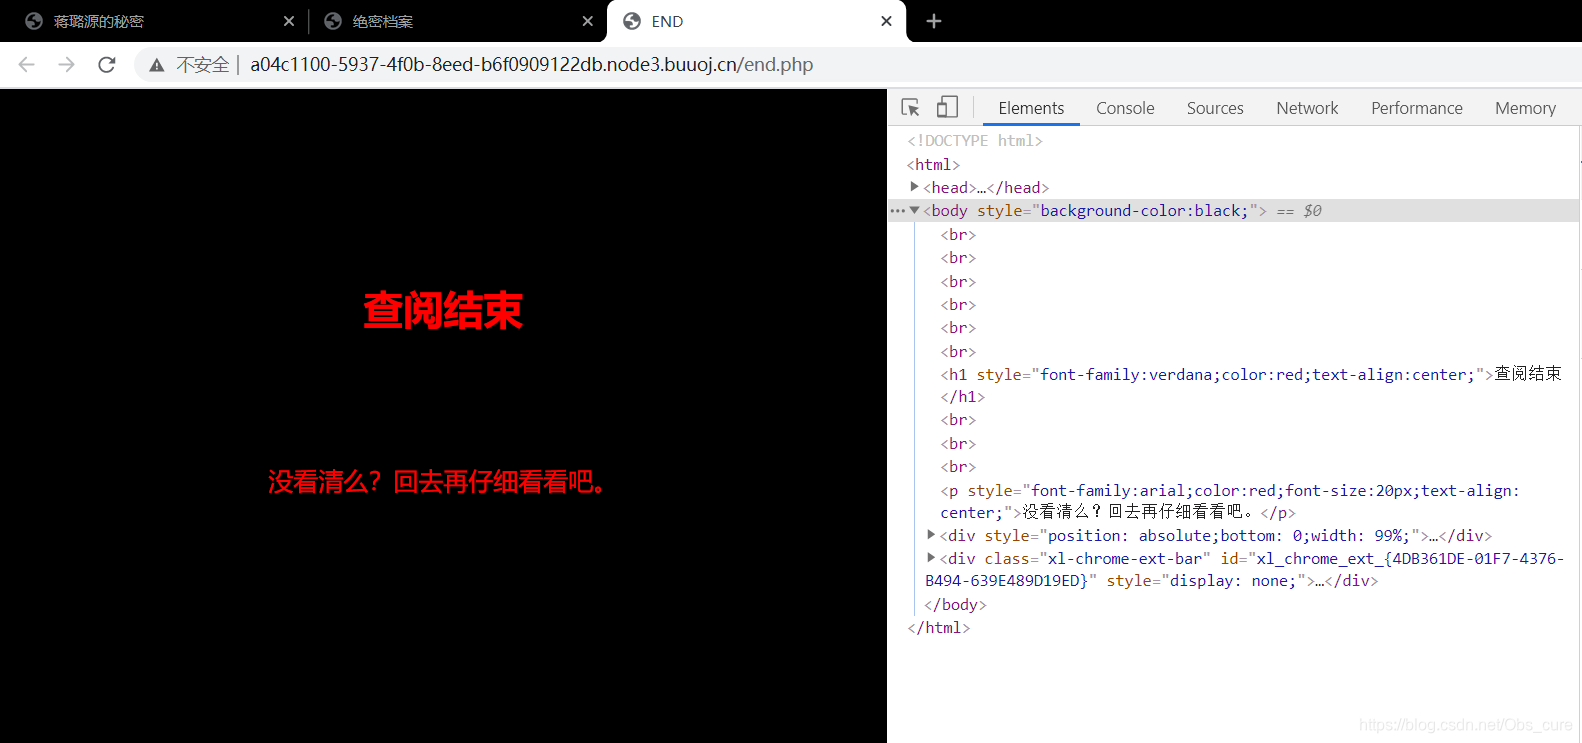1582x743 pixels.
Task: Click the insecure site warning icon
Action: click(x=157, y=65)
